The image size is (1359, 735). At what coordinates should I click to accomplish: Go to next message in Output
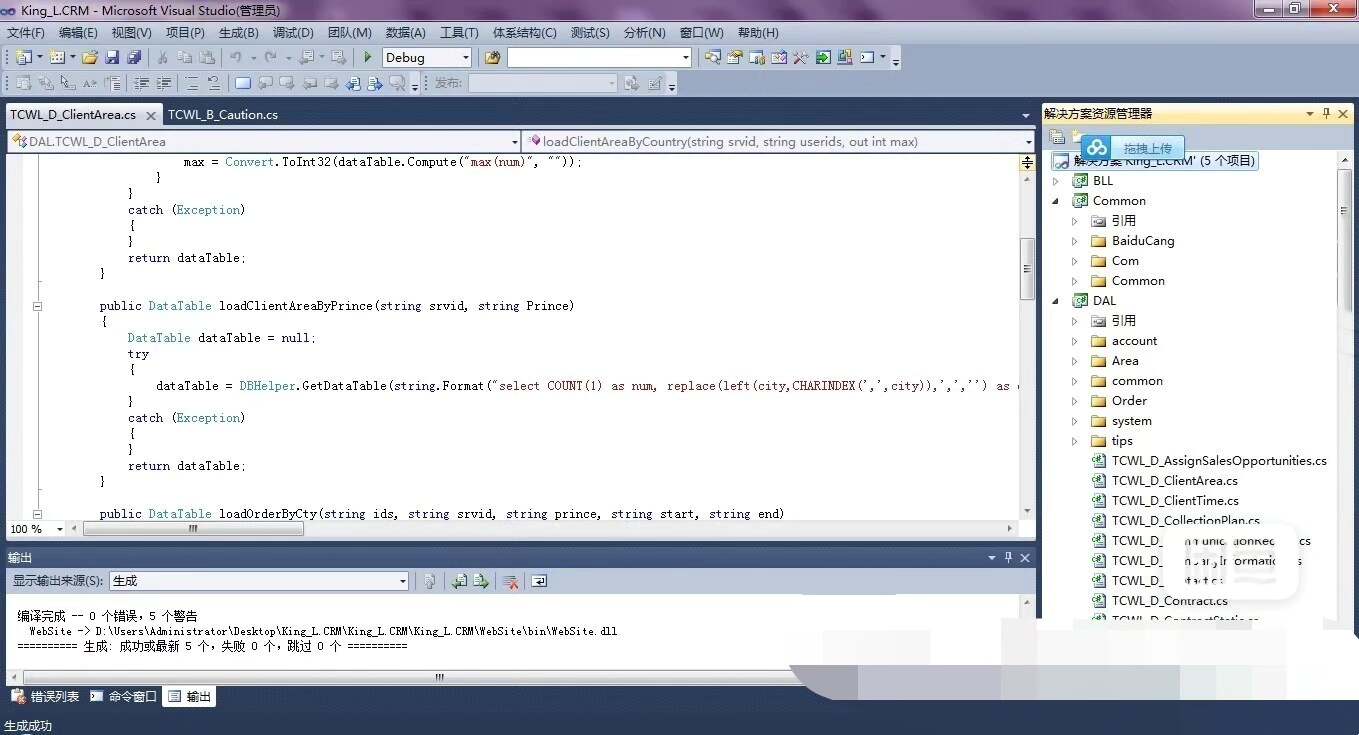481,581
